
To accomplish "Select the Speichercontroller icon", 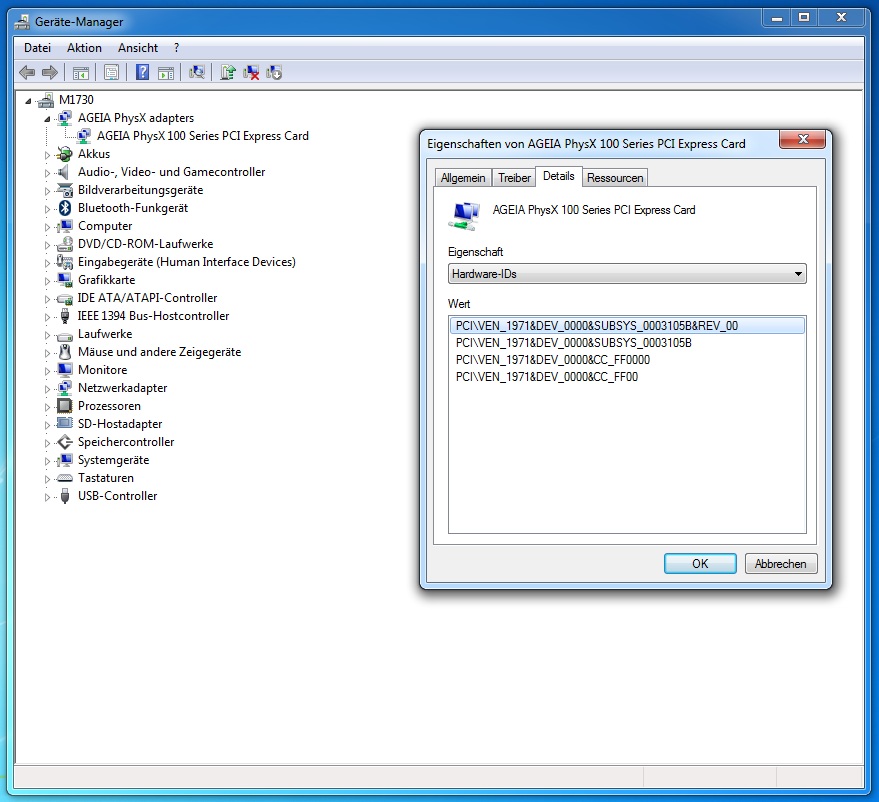I will pos(65,442).
